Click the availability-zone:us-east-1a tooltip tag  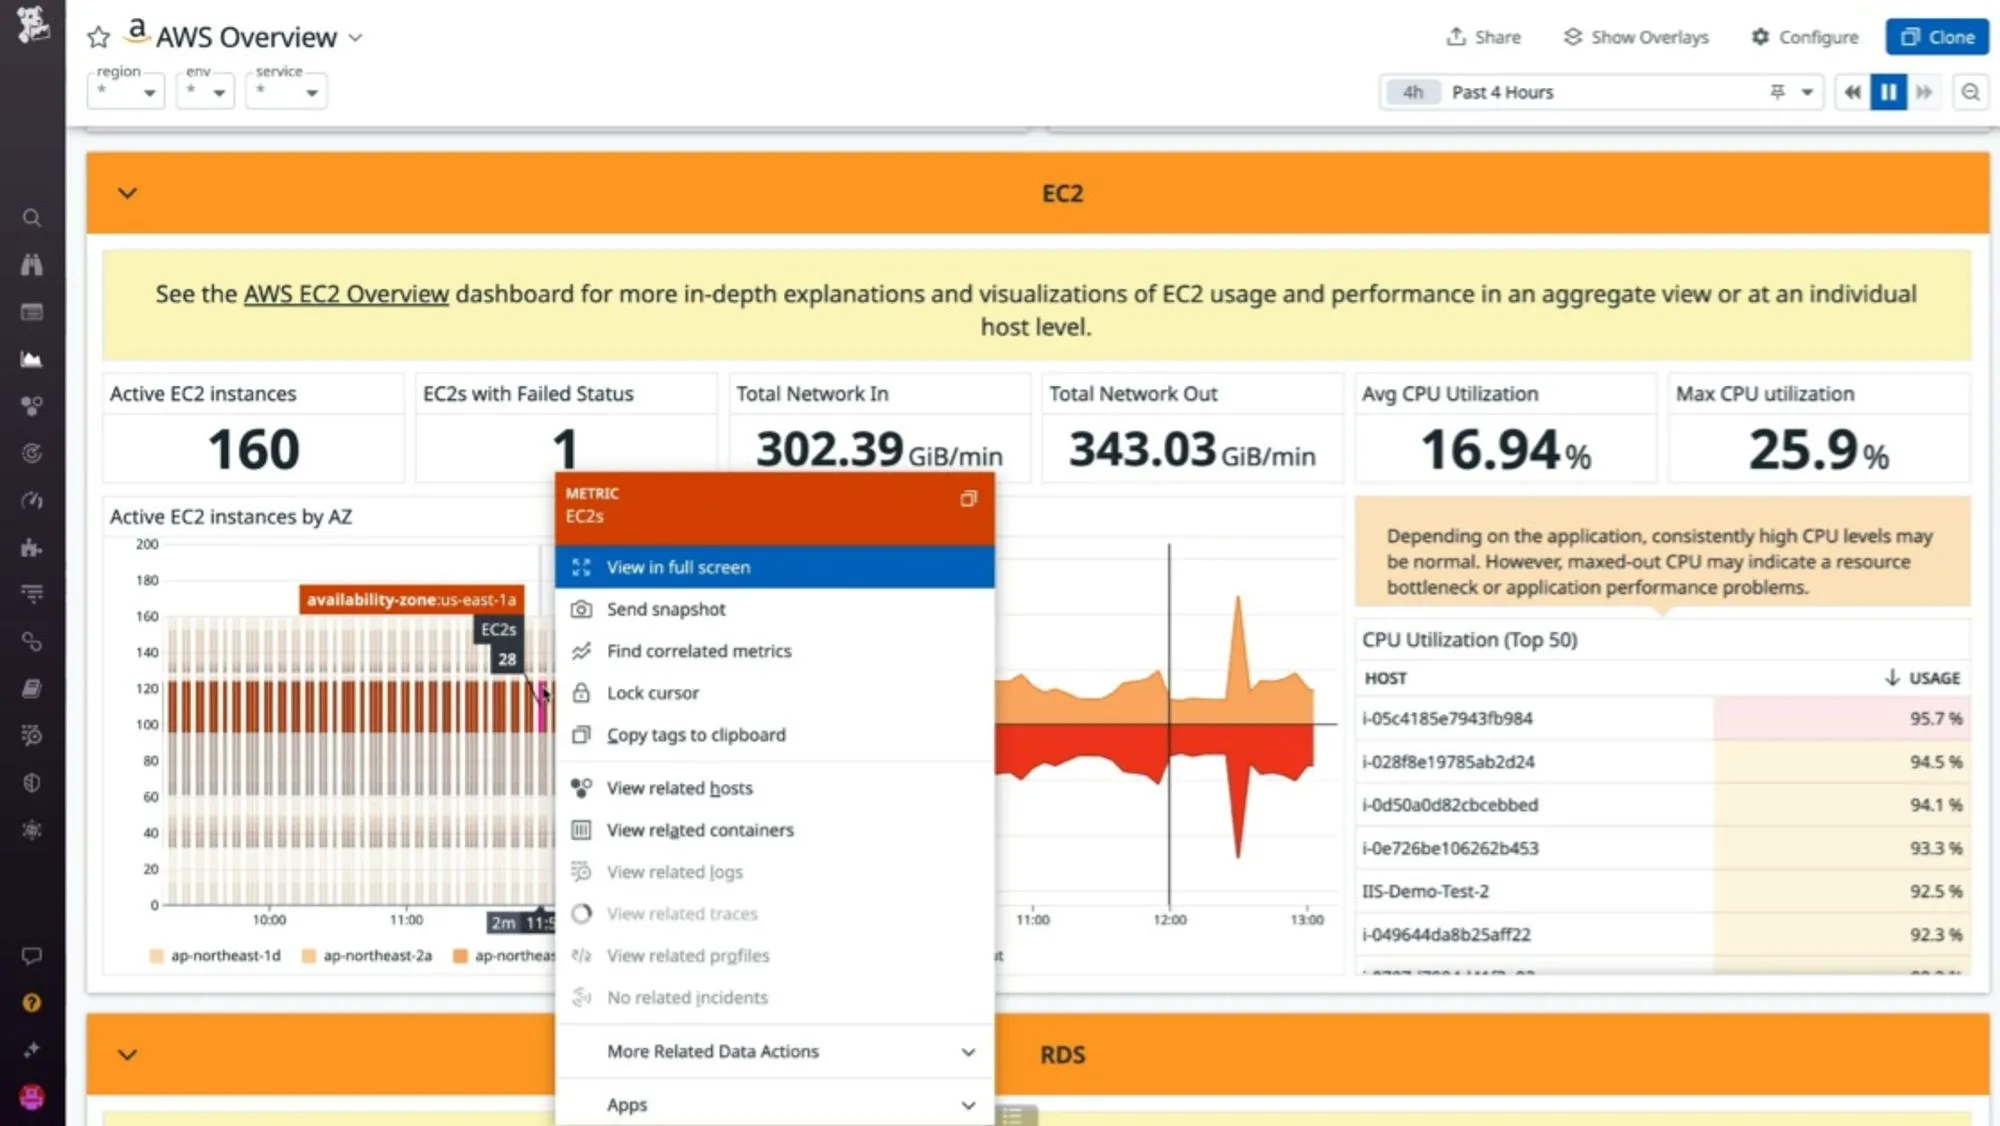point(411,600)
